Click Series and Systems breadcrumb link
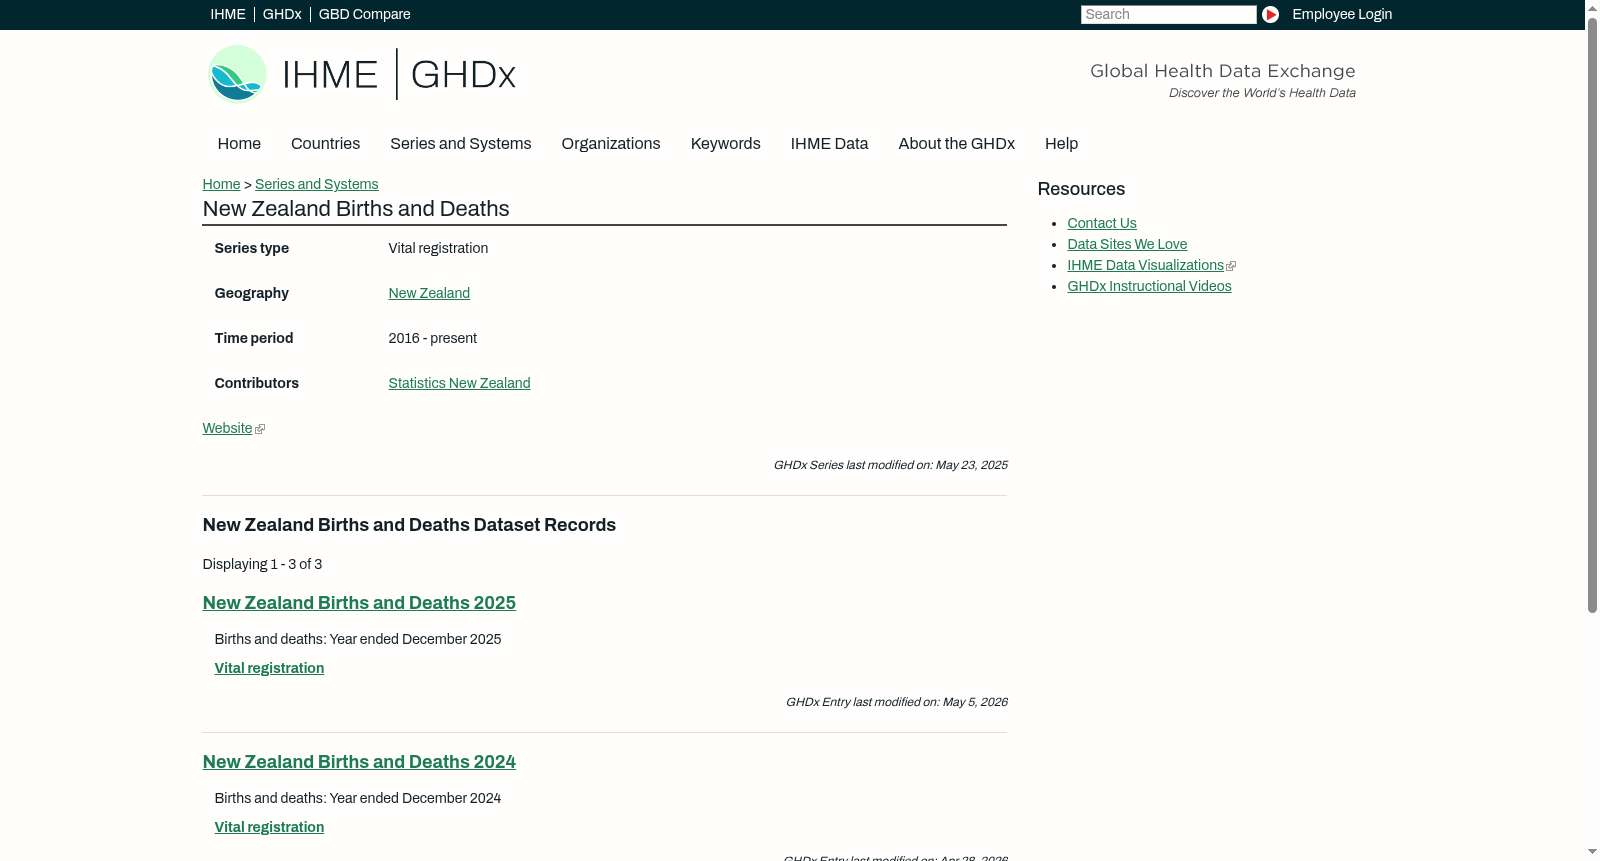This screenshot has height=861, width=1600. (317, 184)
